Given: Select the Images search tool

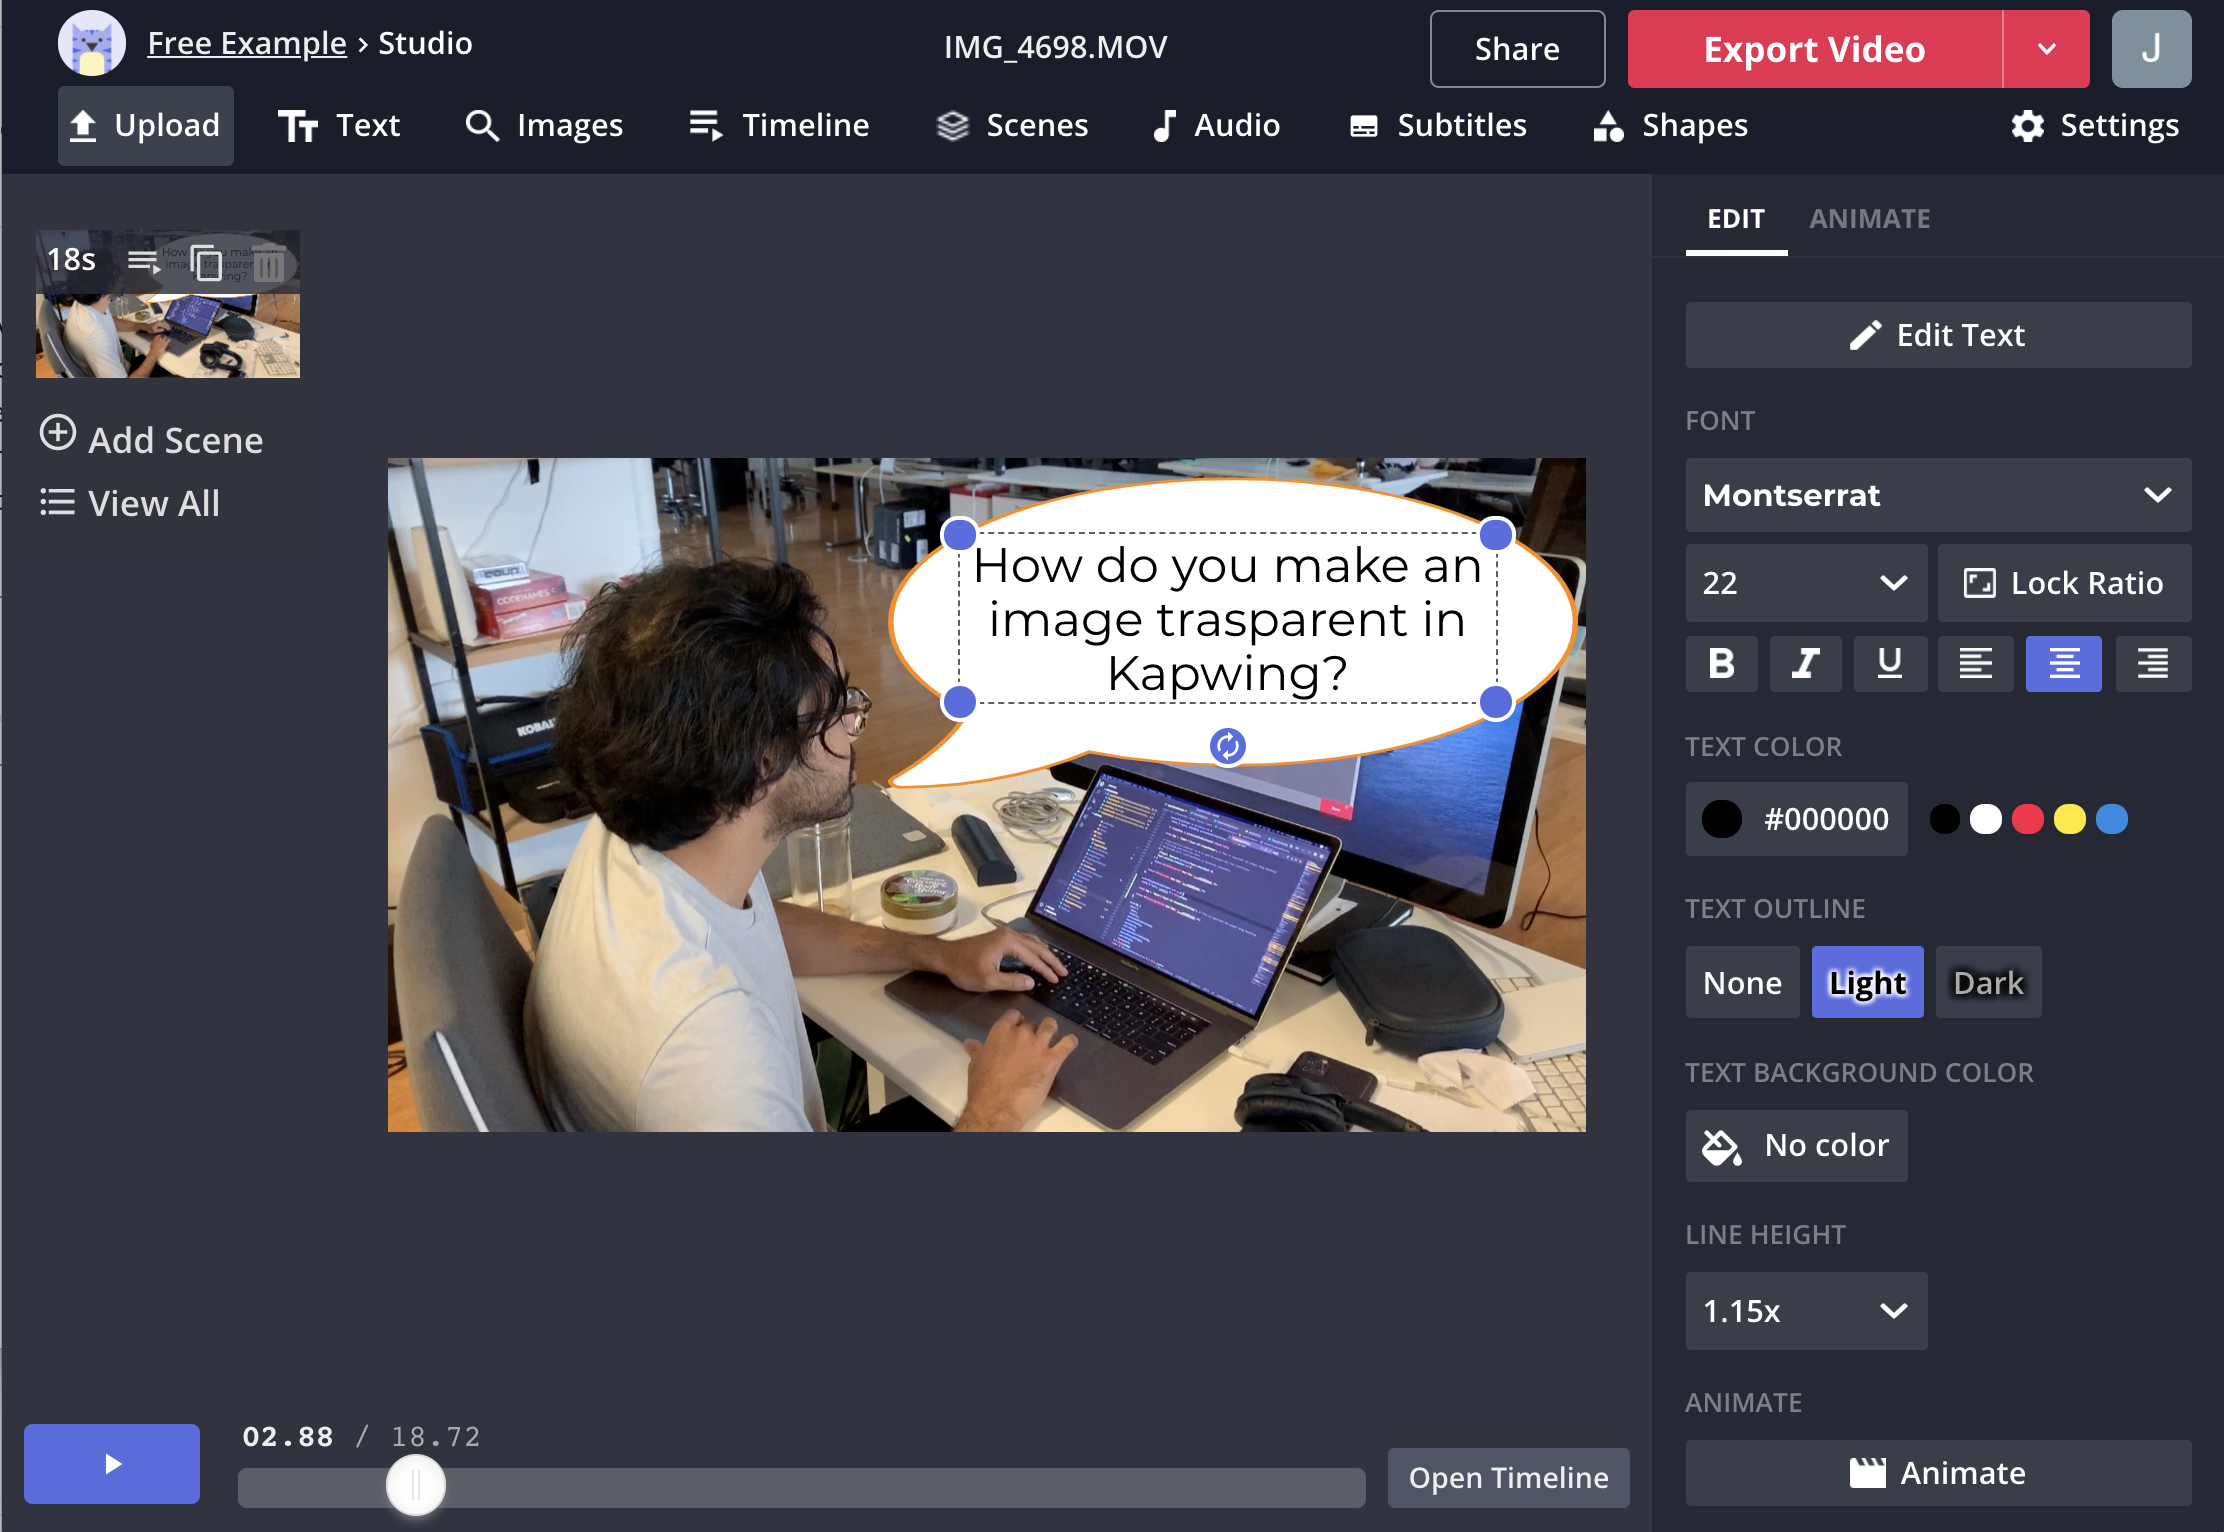Looking at the screenshot, I should (x=543, y=124).
